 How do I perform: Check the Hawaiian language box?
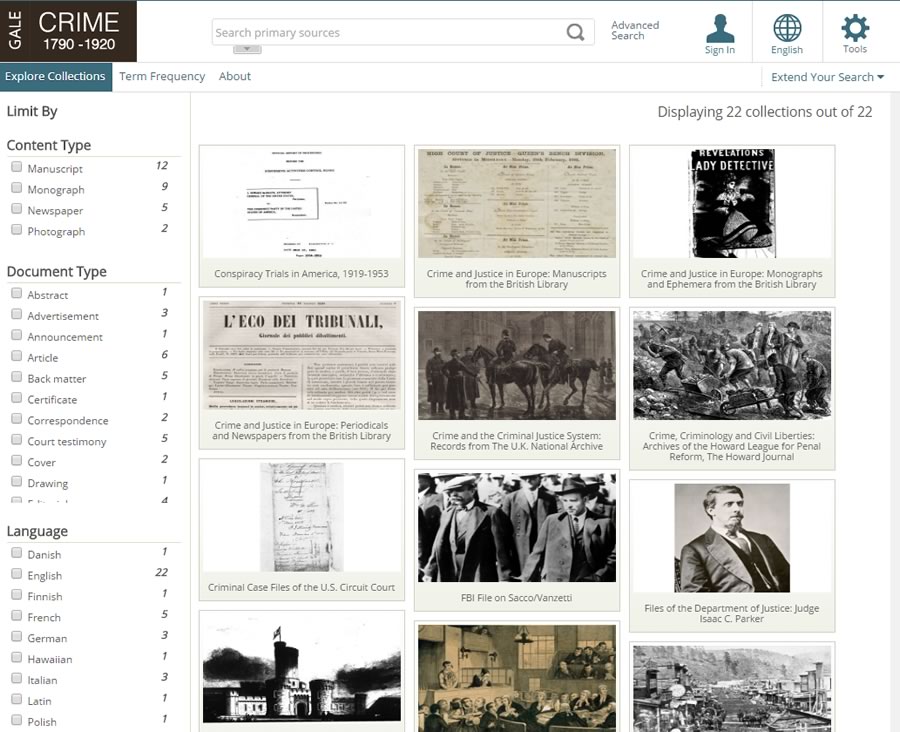(x=17, y=657)
